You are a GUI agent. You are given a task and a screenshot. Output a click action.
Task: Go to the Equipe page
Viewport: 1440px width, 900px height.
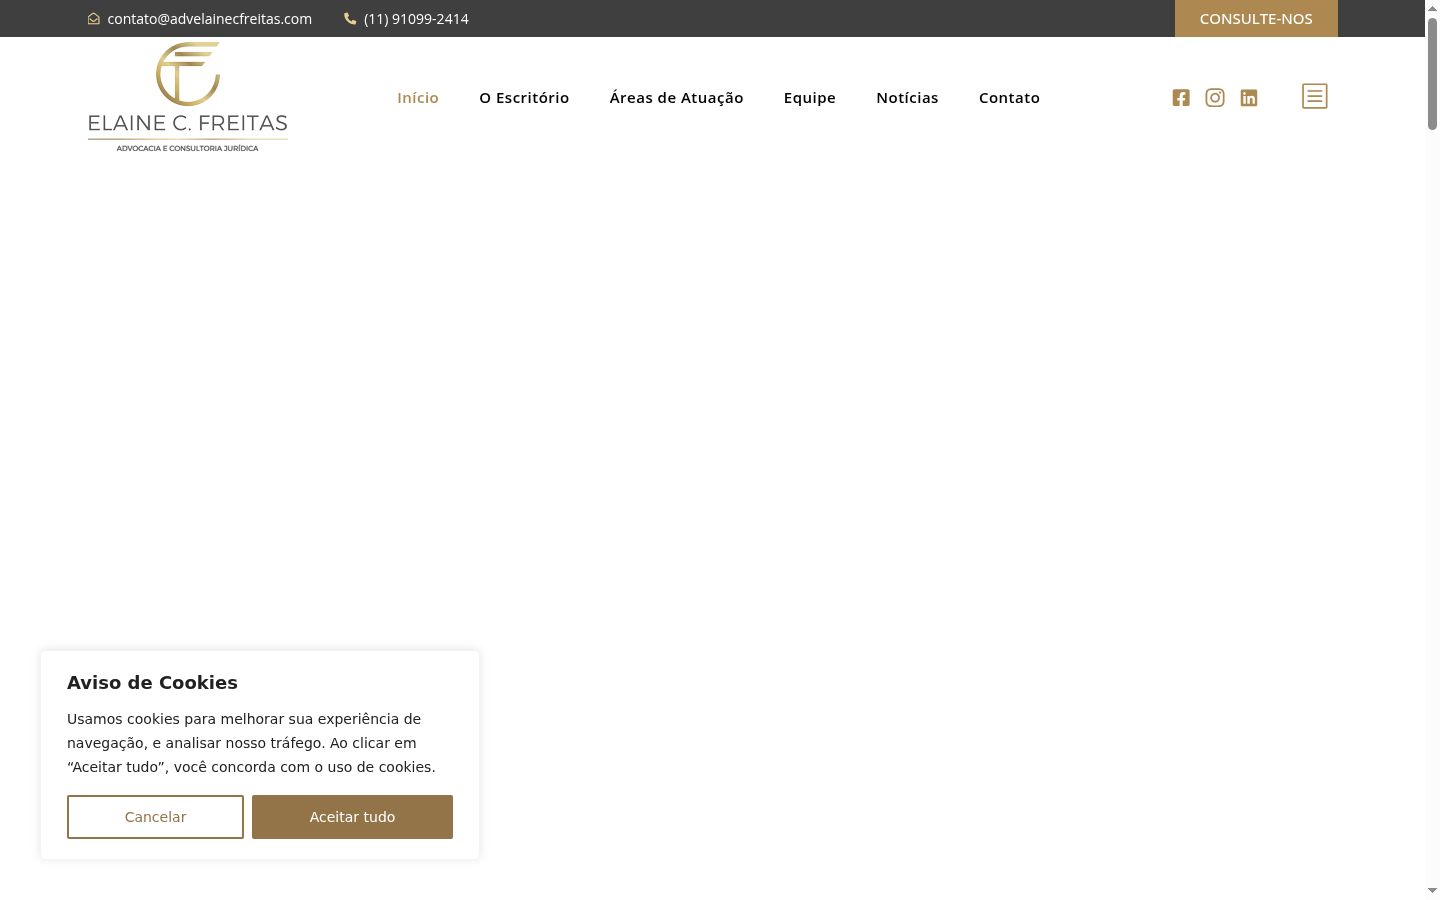(x=810, y=98)
